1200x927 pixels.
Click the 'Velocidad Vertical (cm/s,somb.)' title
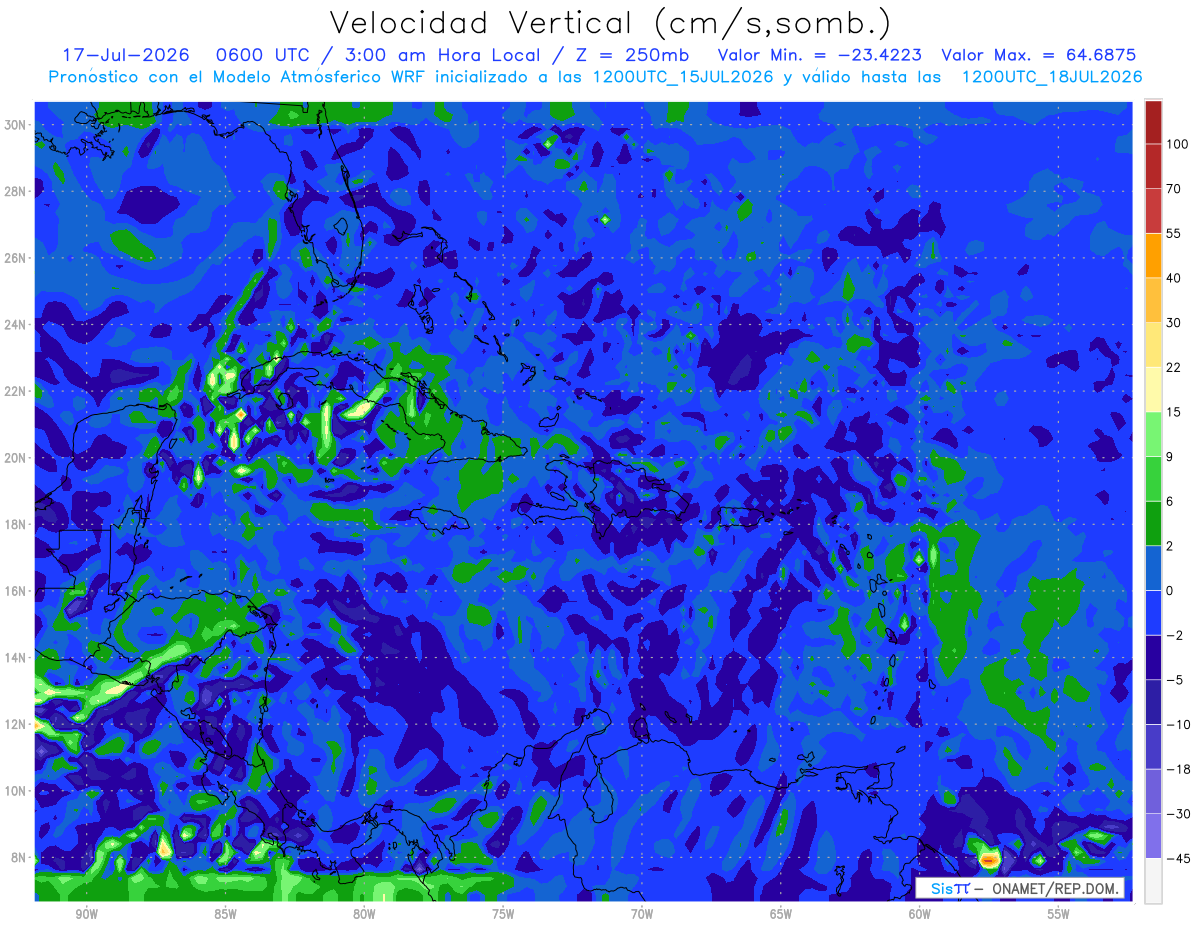pos(610,24)
